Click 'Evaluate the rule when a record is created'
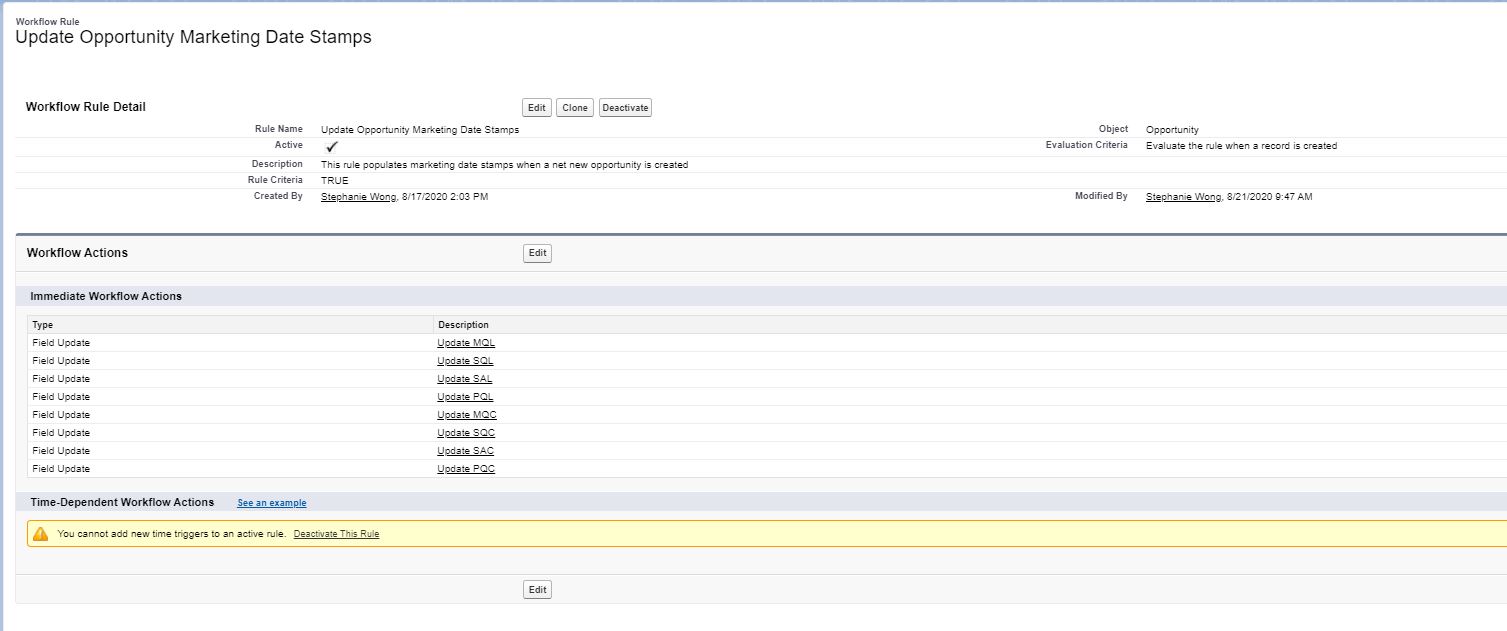The width and height of the screenshot is (1507, 631). (1241, 146)
